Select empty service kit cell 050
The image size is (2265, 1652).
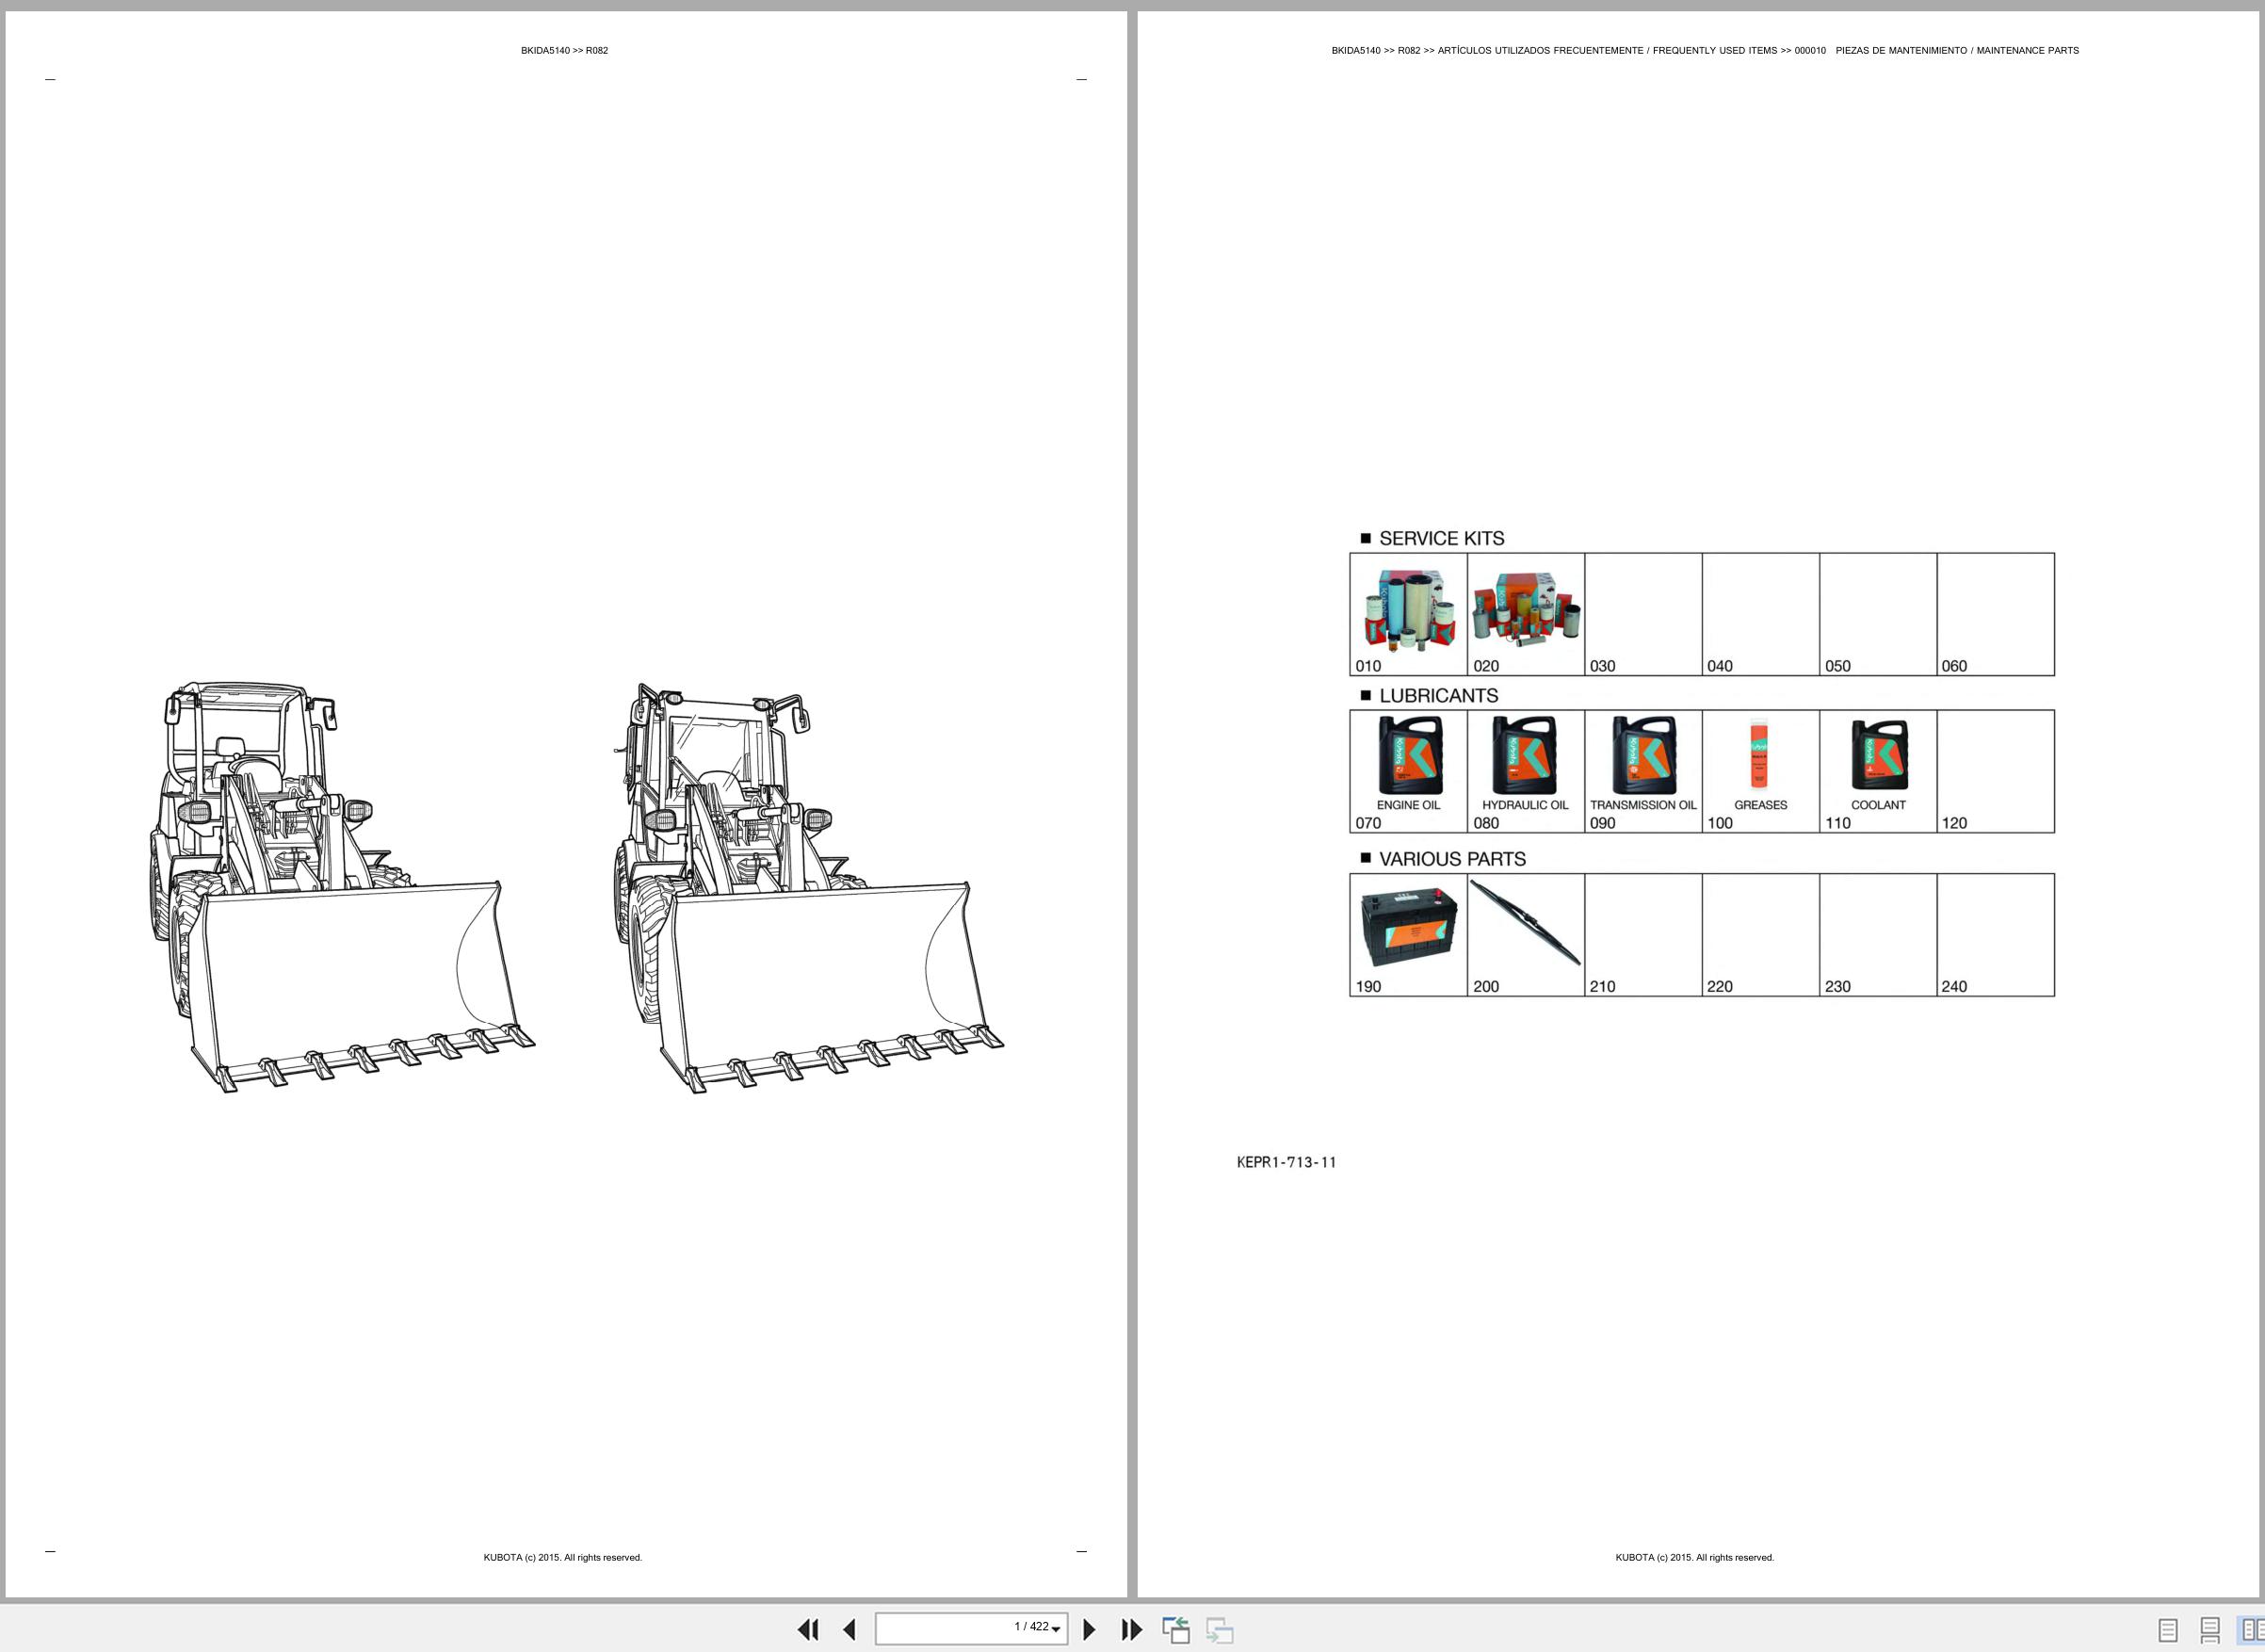coord(1878,614)
